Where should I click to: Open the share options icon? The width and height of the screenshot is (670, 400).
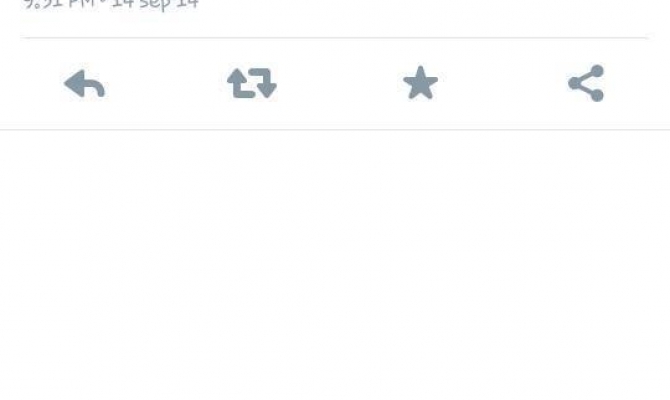(586, 83)
